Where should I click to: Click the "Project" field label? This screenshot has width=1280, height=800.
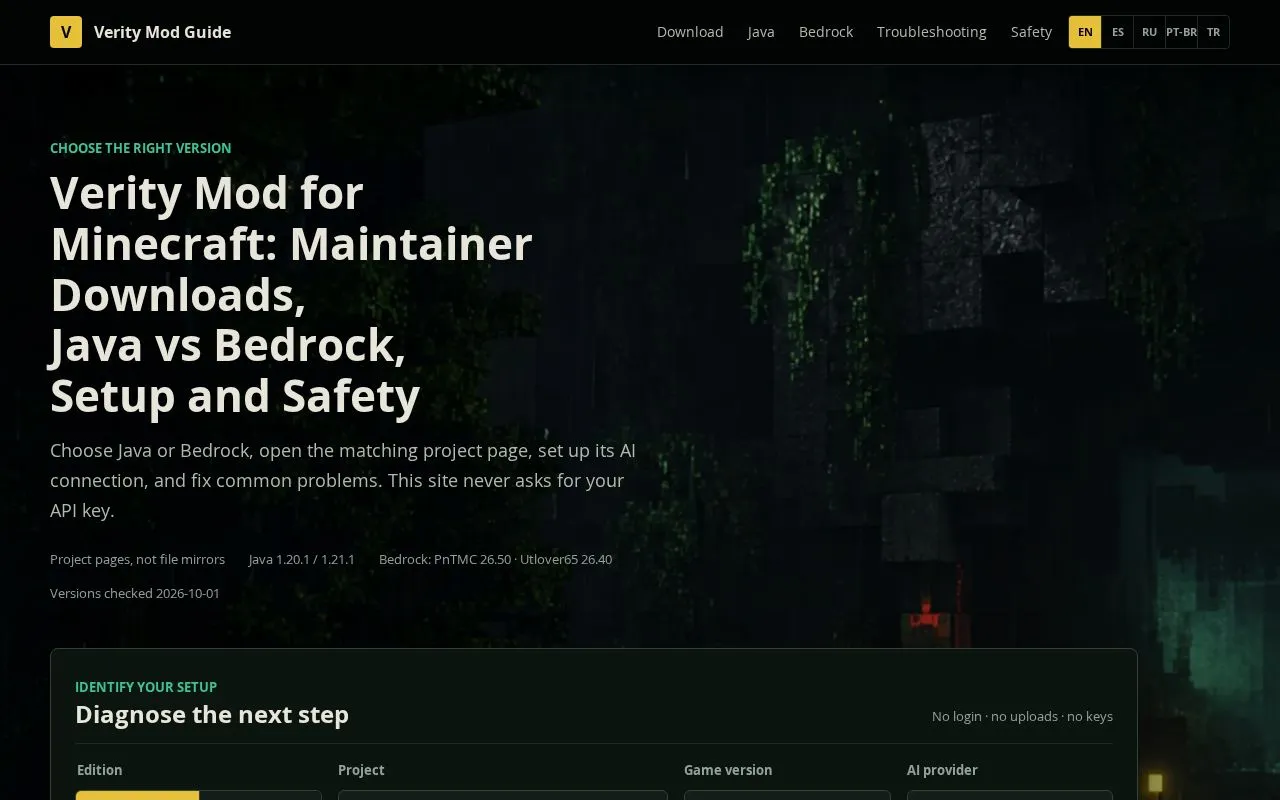click(361, 770)
